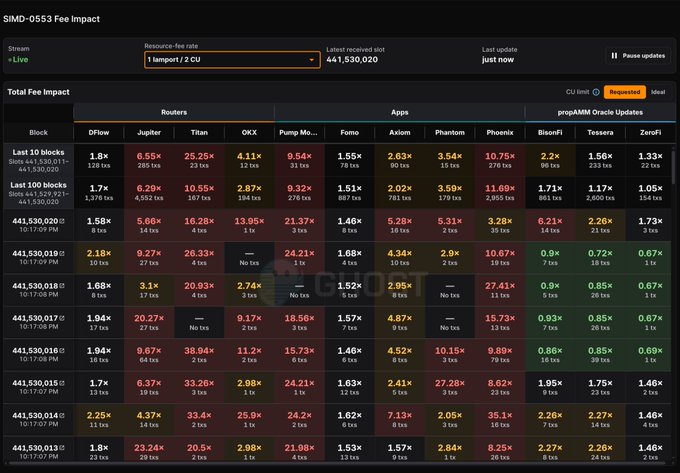Image resolution: width=680 pixels, height=473 pixels.
Task: Click the 0.72× Tessera cell in block 441,530,019
Action: coord(600,258)
